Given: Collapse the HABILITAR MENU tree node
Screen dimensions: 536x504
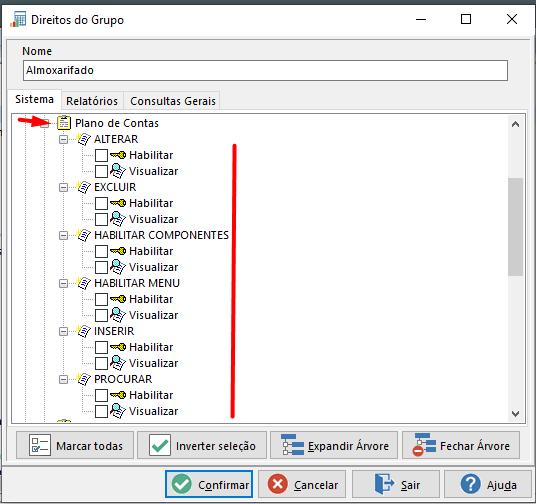Looking at the screenshot, I should pyautogui.click(x=63, y=283).
